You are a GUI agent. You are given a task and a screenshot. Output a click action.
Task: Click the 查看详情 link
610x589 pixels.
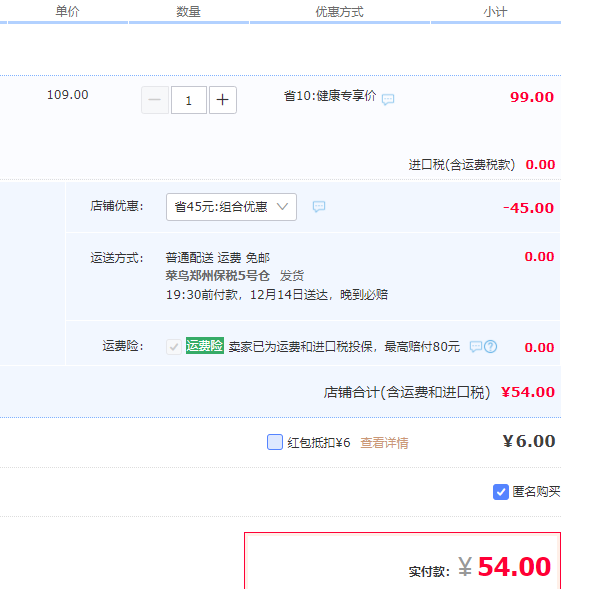click(x=384, y=443)
